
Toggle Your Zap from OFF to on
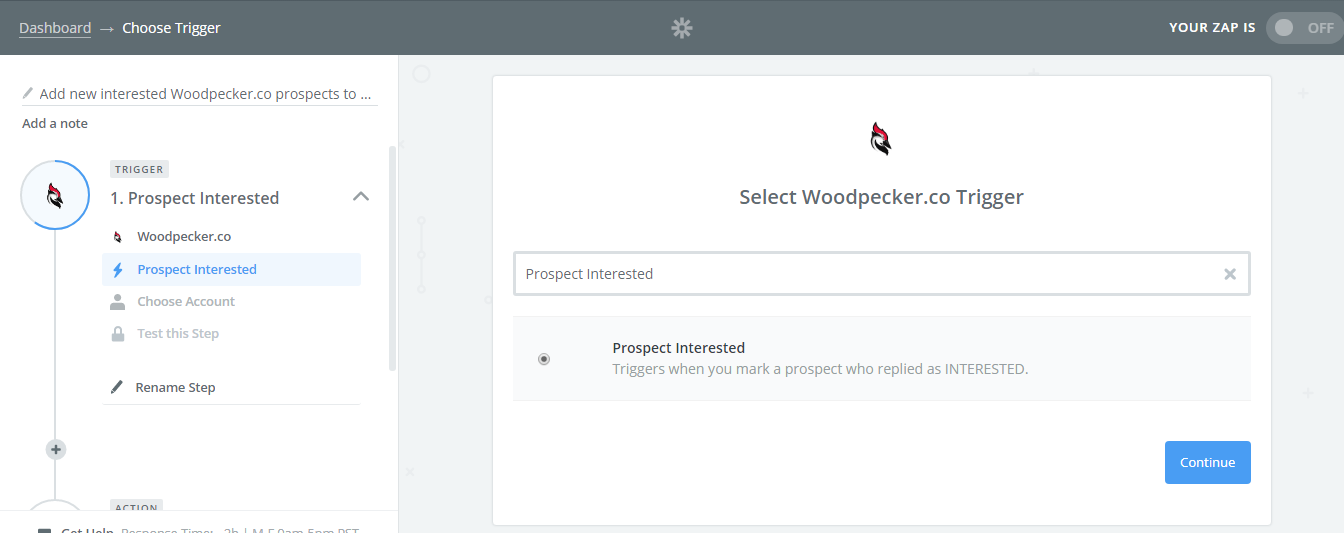[x=1303, y=28]
